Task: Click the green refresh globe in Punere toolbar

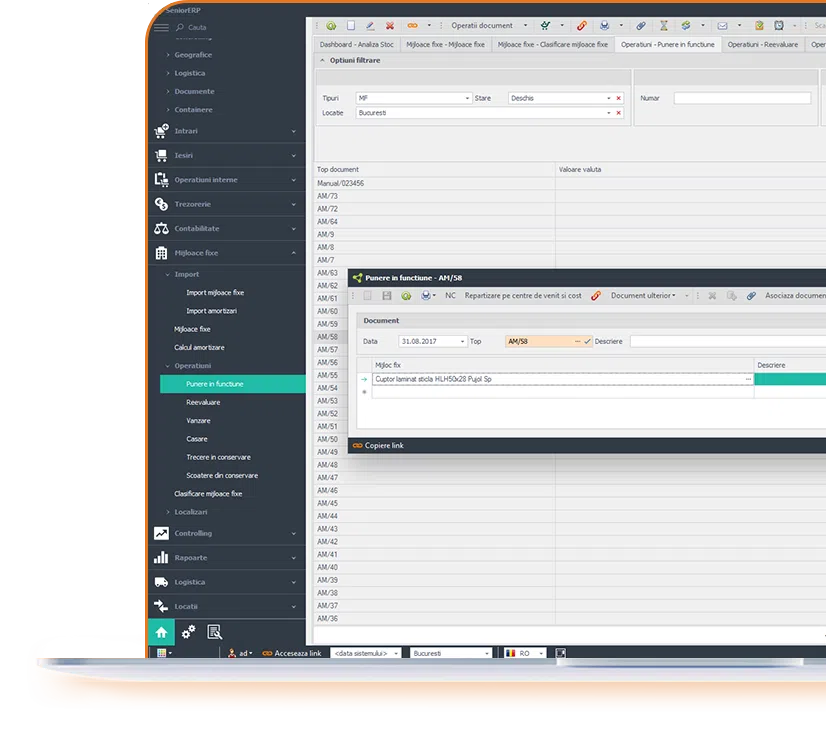Action: (x=406, y=296)
